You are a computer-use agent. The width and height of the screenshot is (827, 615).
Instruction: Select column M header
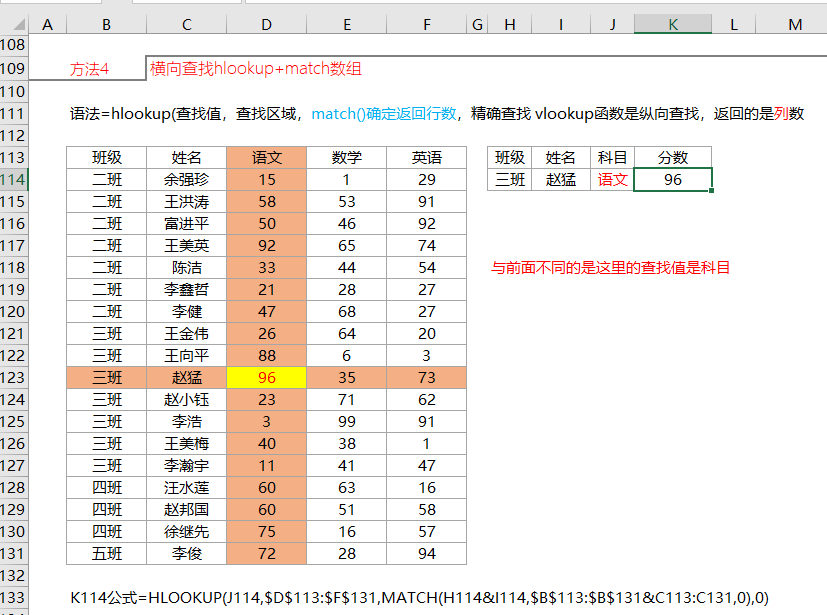(795, 25)
